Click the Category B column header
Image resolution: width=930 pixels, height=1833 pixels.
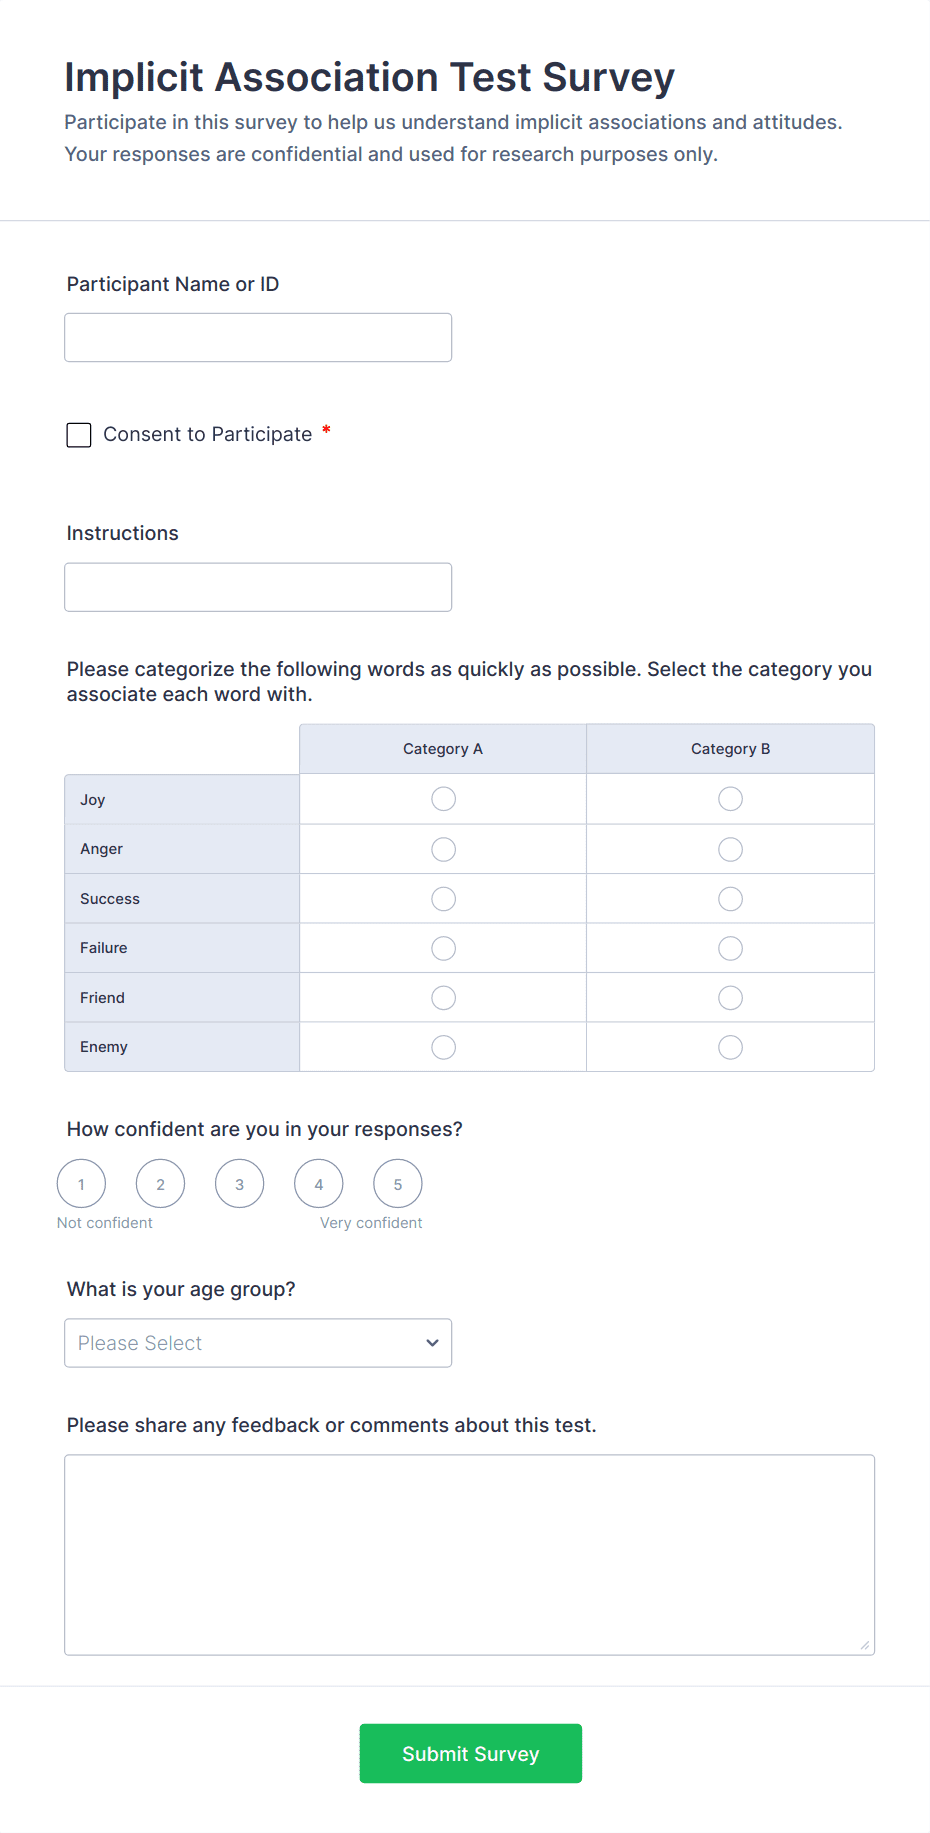730,748
